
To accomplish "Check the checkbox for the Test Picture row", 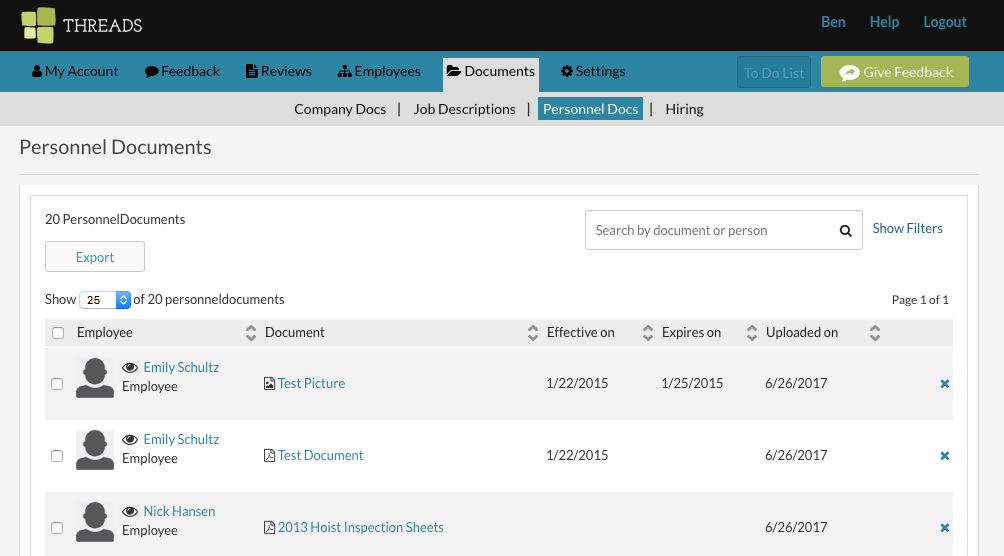I will (57, 384).
